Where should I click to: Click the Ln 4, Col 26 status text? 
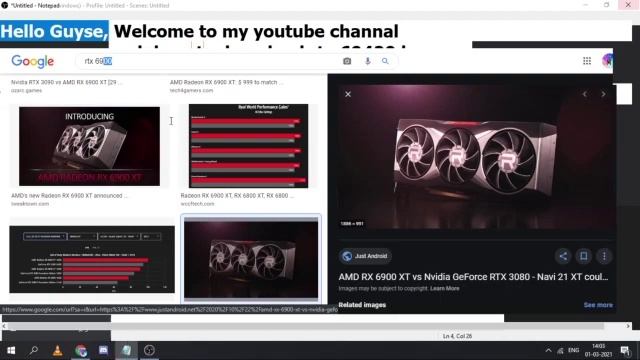457,336
